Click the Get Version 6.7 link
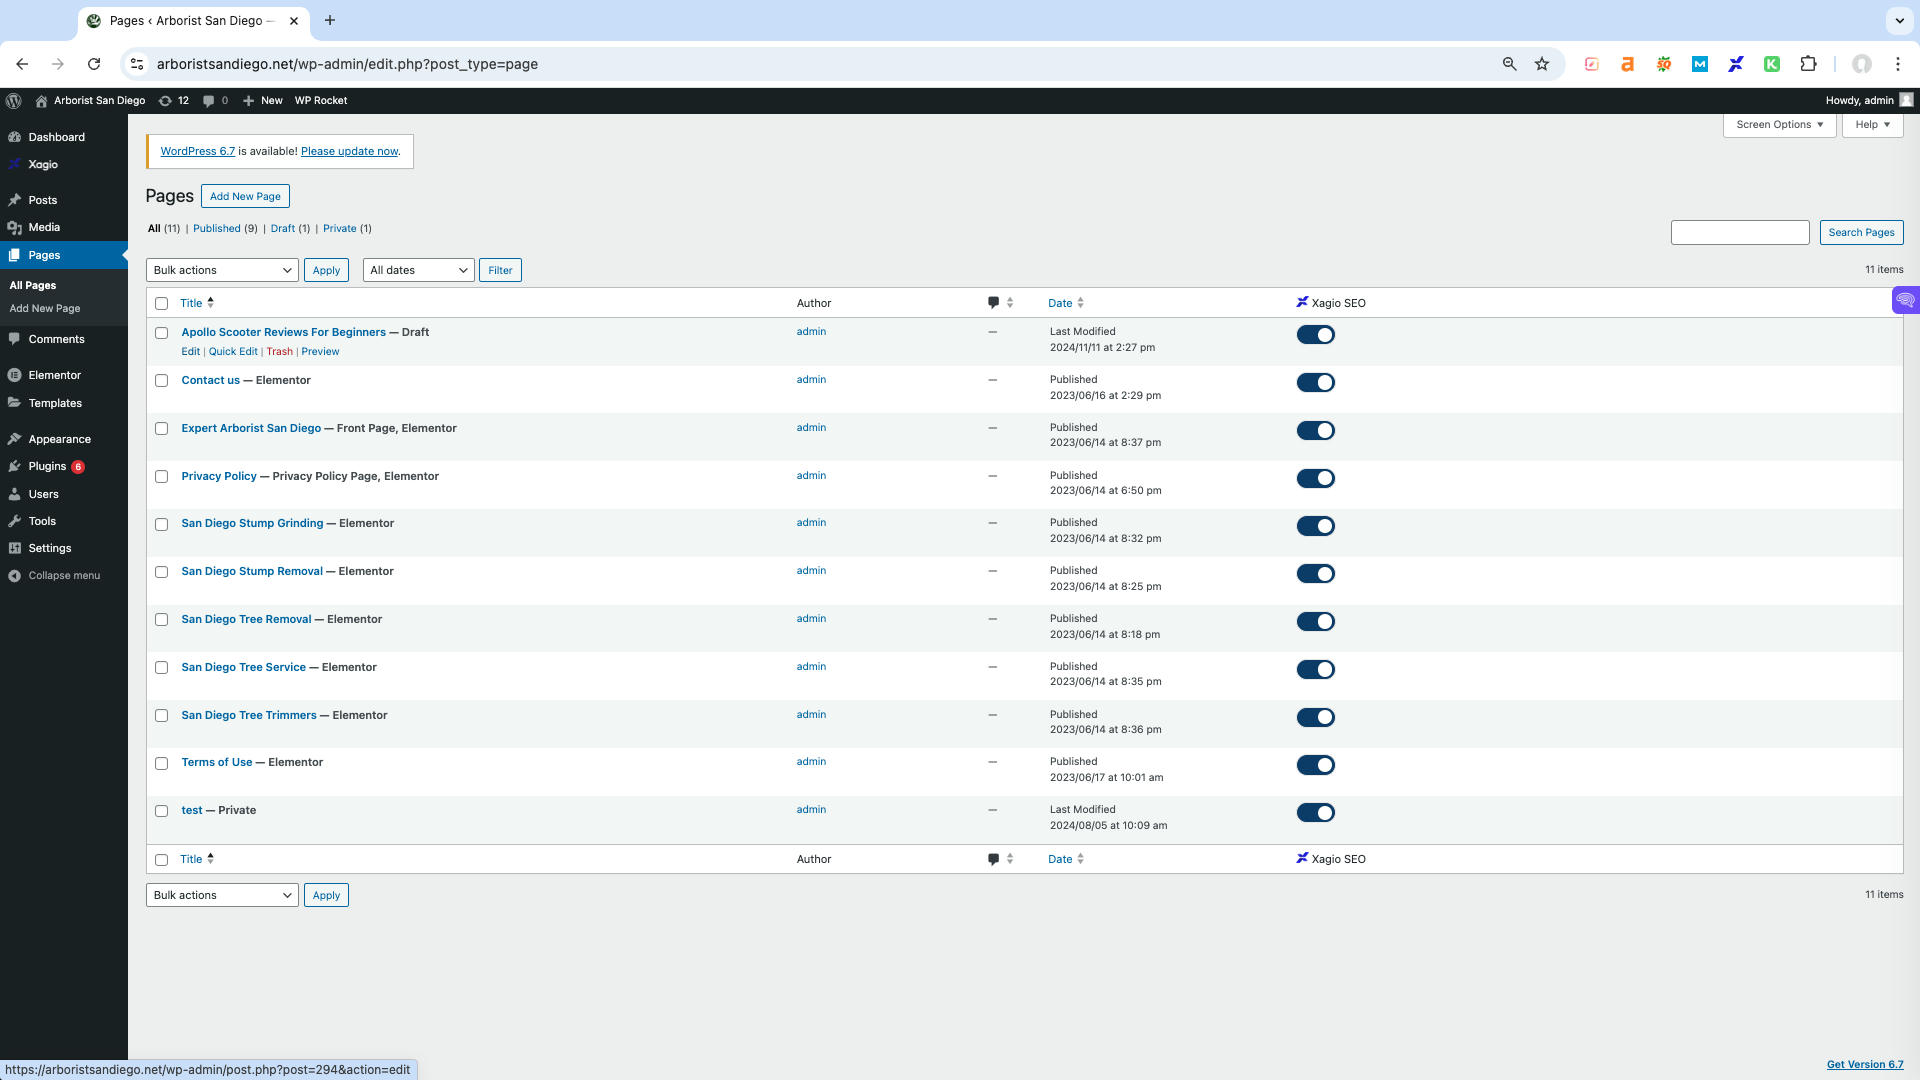1920x1080 pixels. [x=1865, y=1065]
